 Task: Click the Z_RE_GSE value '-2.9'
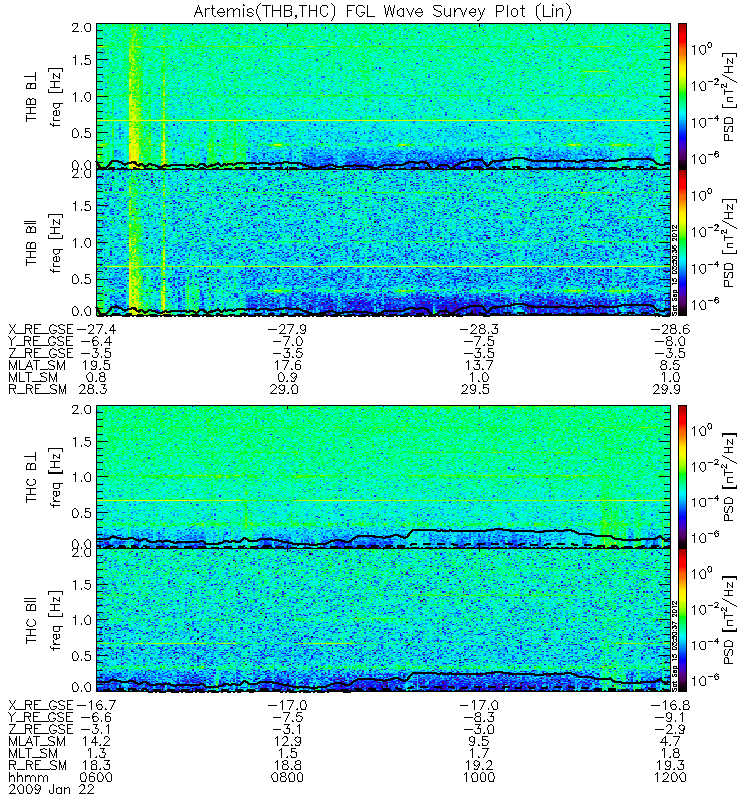670,729
